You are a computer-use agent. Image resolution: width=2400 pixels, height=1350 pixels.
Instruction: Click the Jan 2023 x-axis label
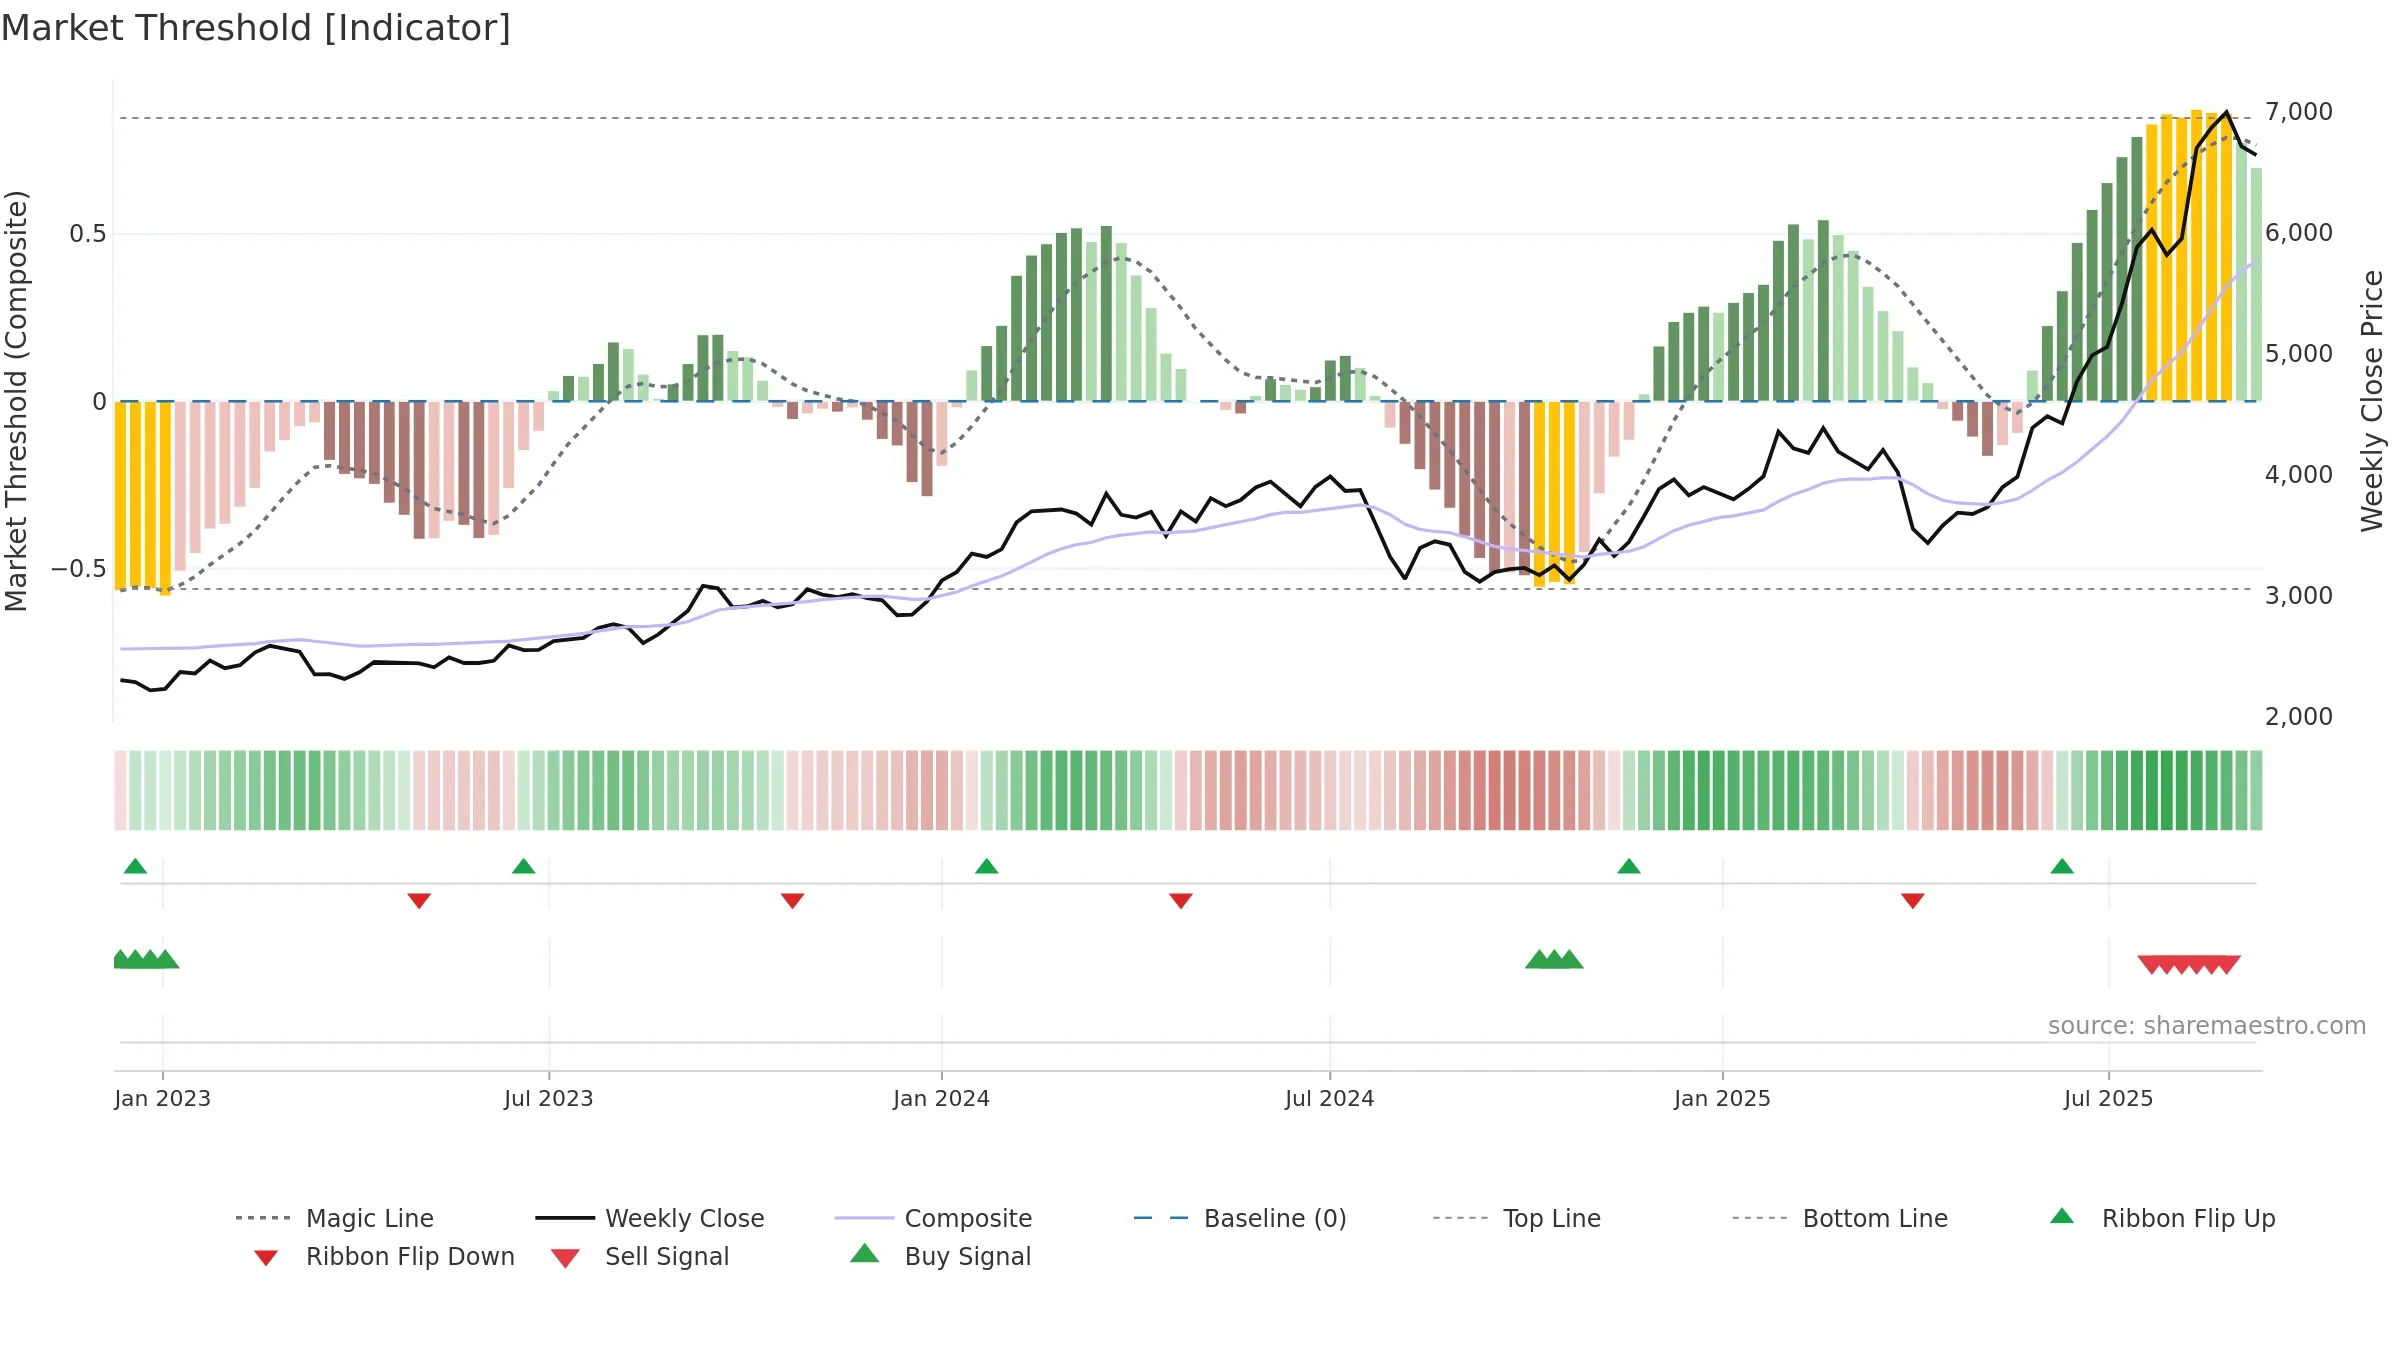click(x=162, y=1098)
